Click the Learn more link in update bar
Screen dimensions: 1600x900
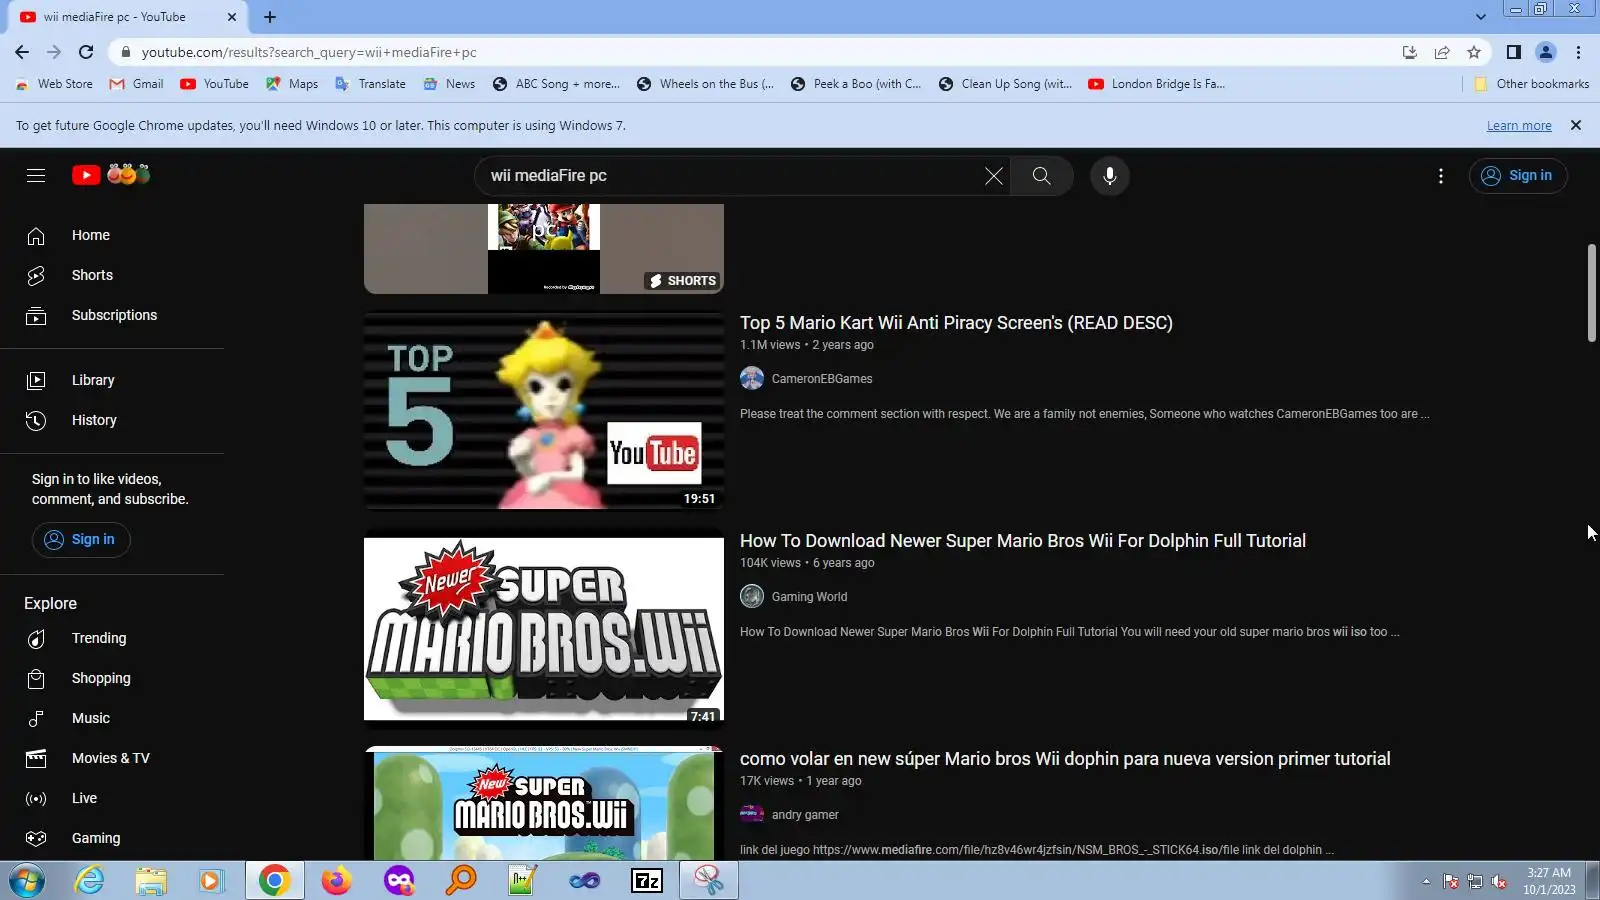(1519, 126)
